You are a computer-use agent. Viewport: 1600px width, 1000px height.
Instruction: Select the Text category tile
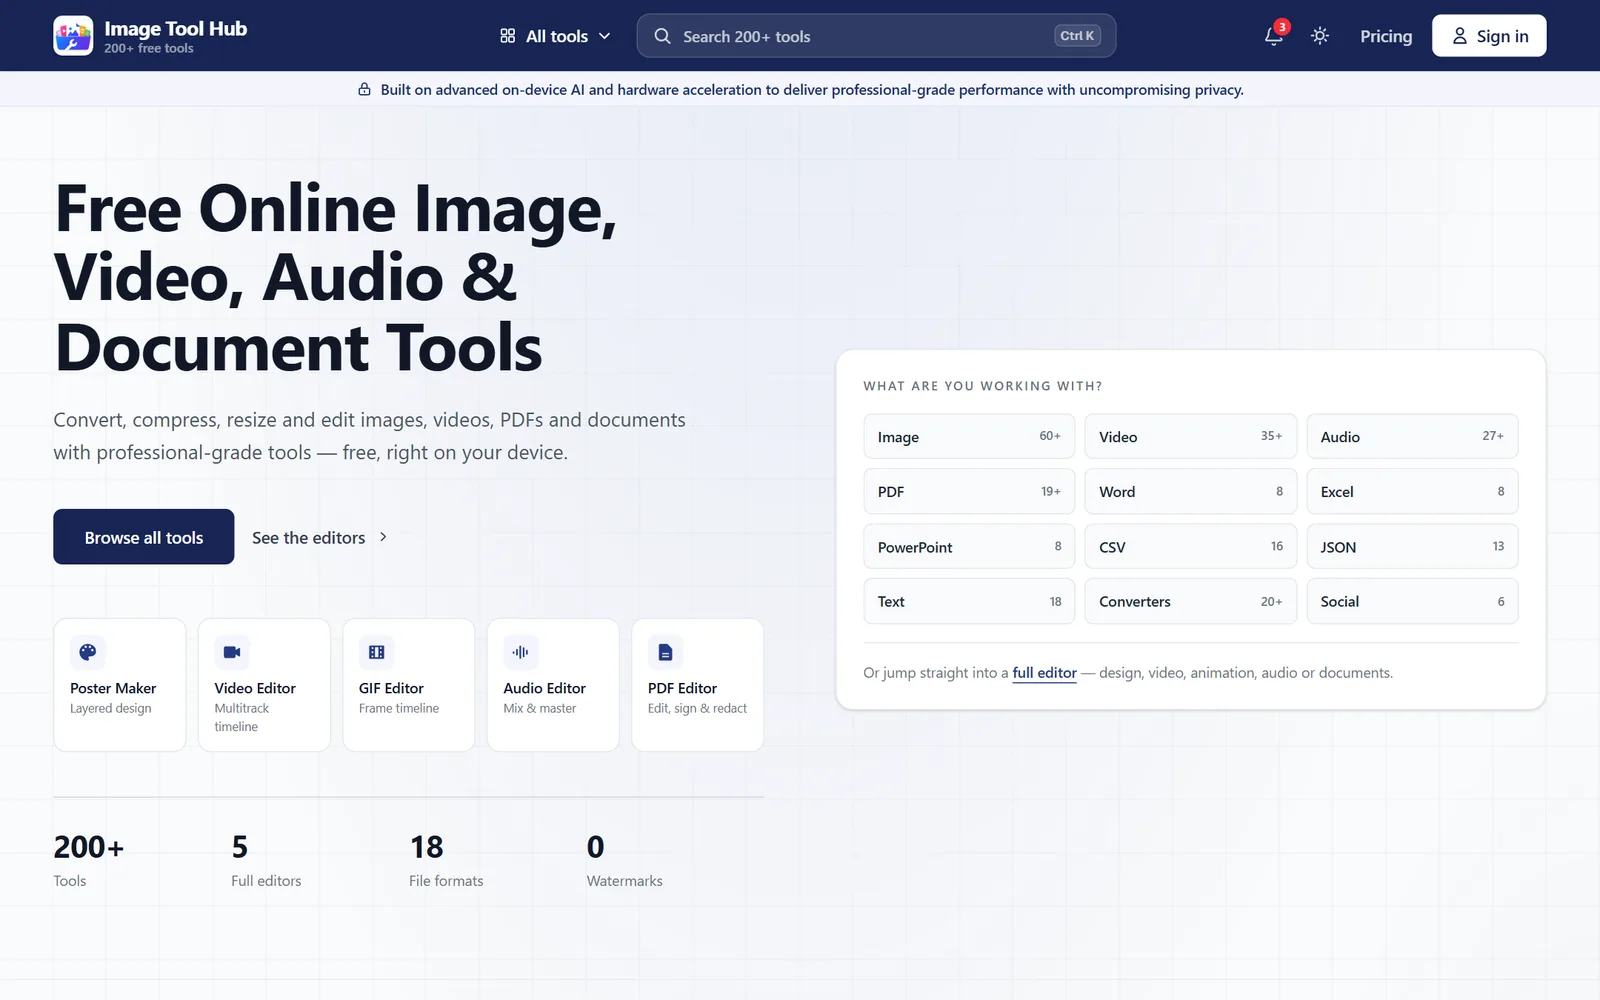[969, 601]
